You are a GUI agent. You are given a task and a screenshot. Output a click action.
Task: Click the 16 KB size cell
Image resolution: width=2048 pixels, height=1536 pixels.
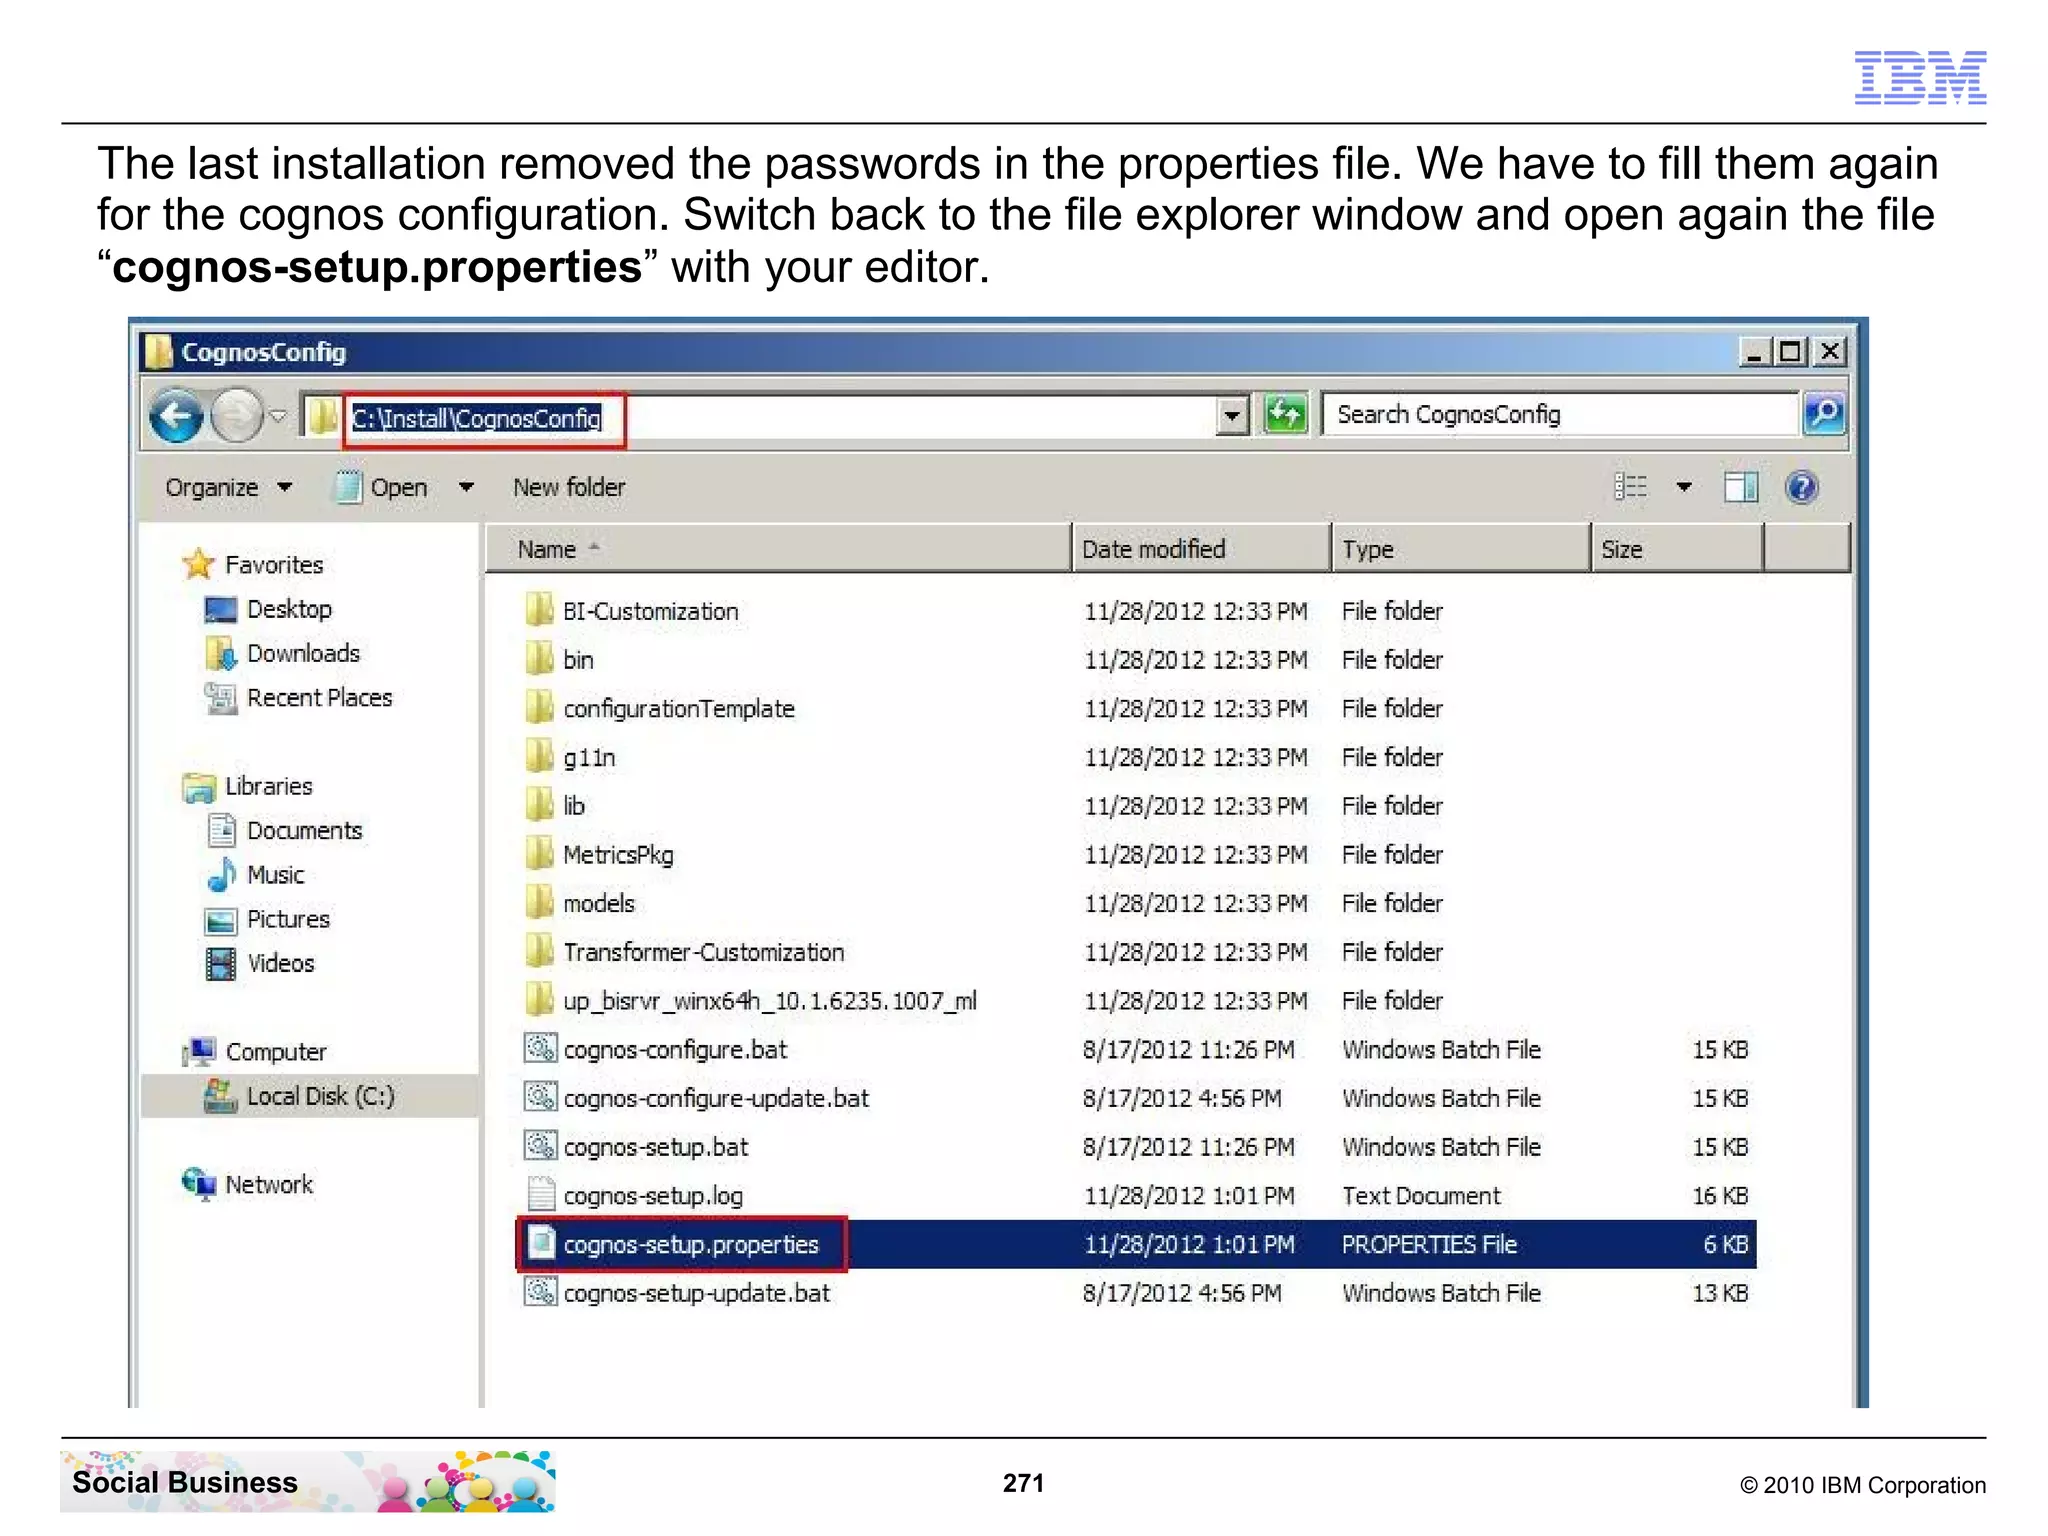click(1720, 1196)
